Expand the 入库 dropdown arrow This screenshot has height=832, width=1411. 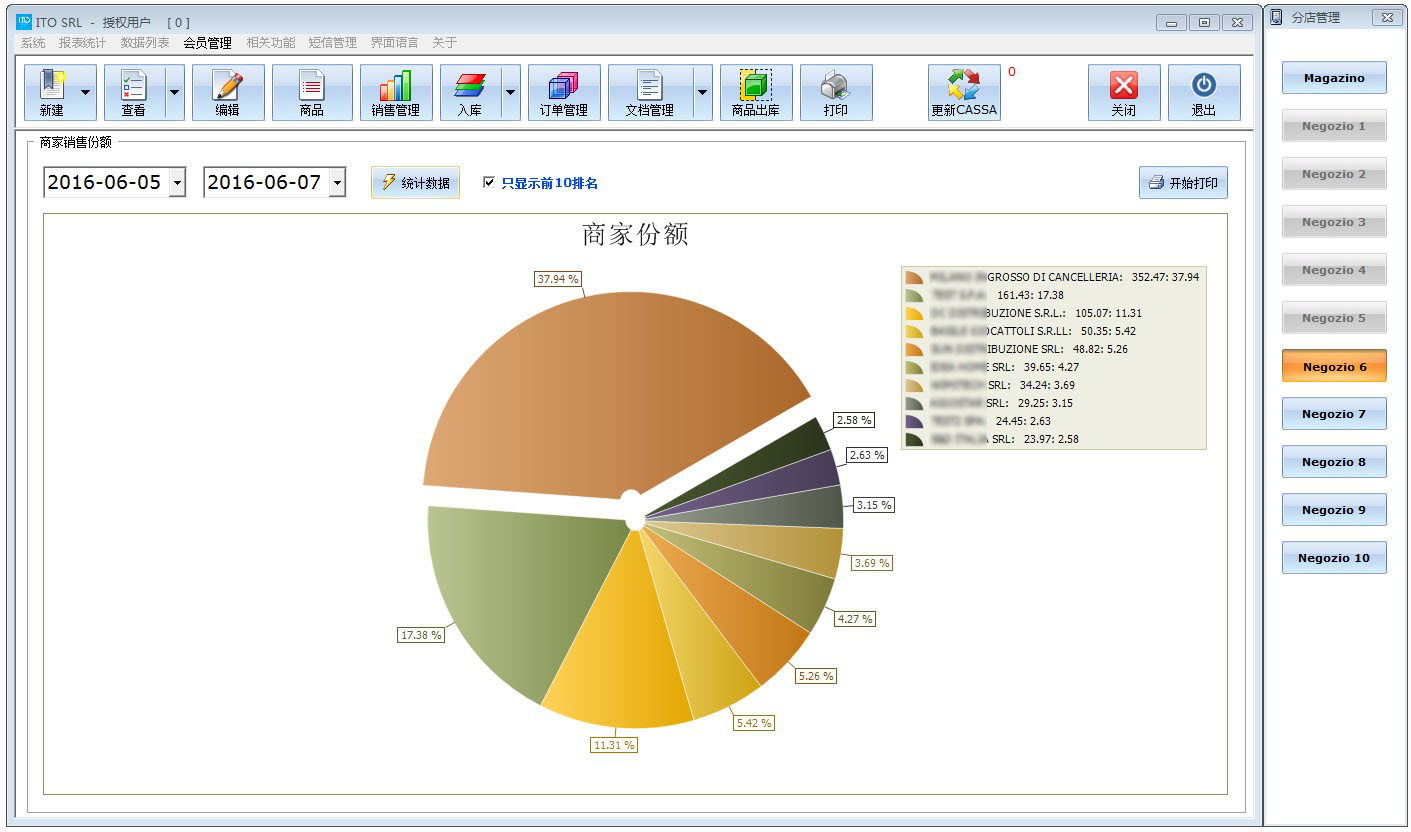point(511,92)
